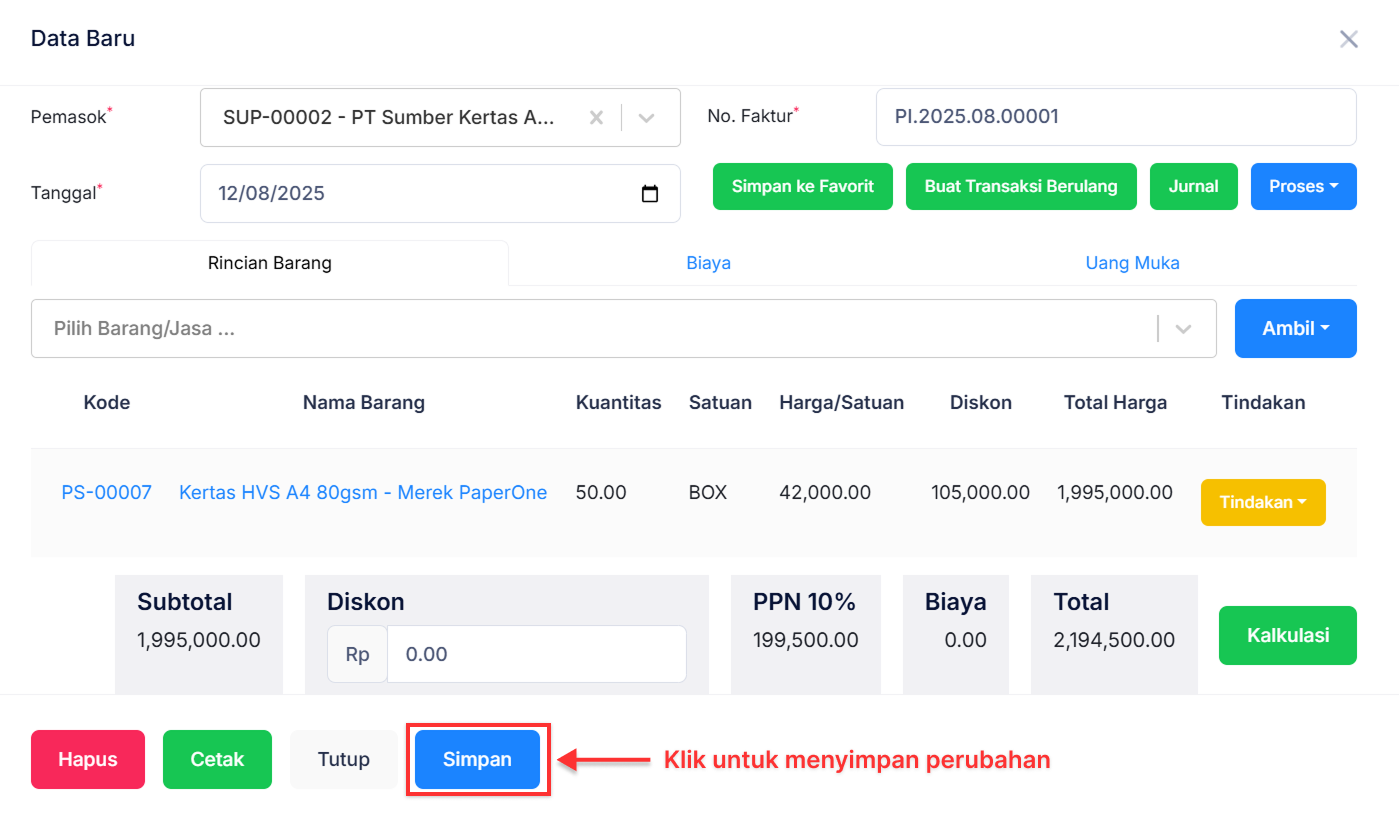This screenshot has width=1399, height=815.
Task: Open the PS-00007 item code link
Action: pos(106,492)
